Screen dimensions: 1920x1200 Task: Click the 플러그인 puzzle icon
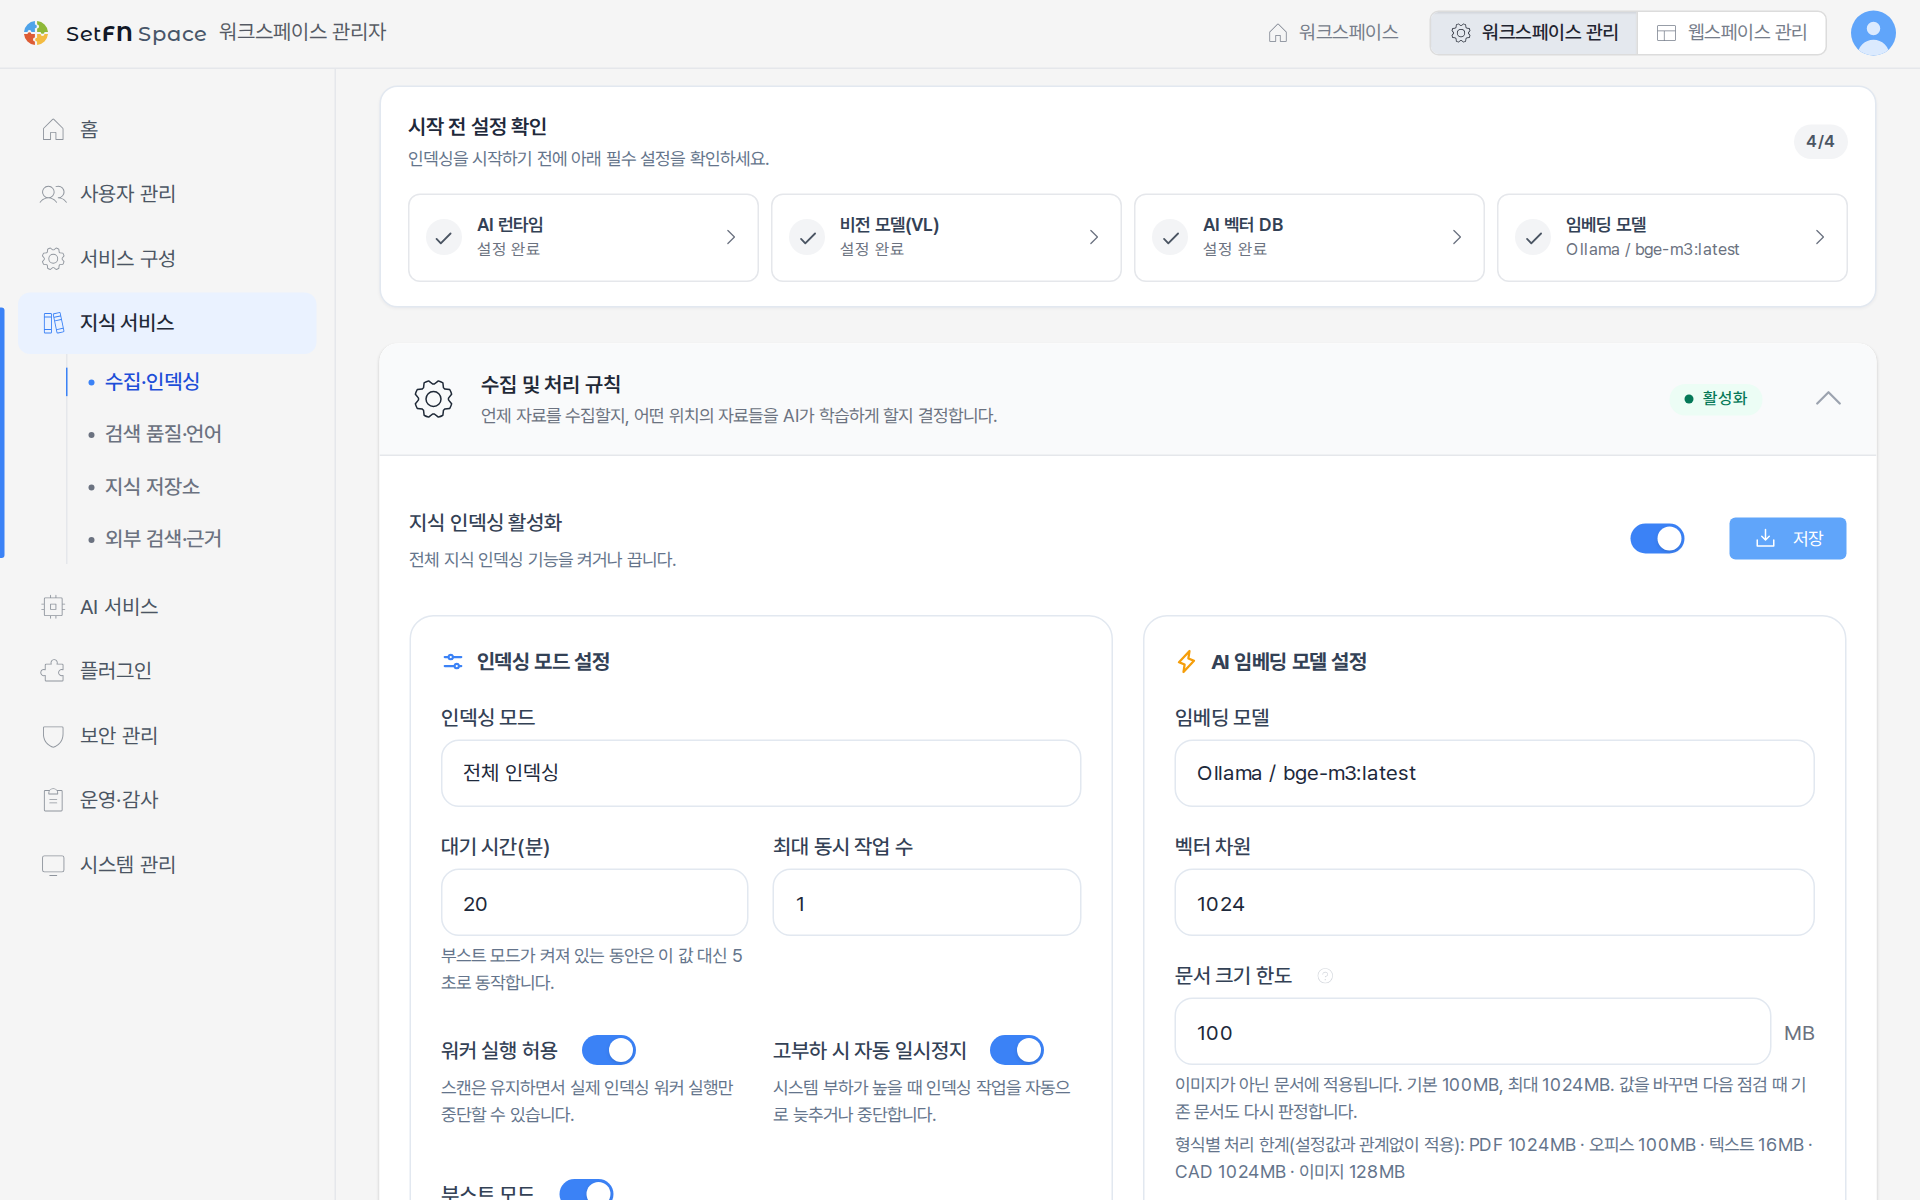[x=53, y=671]
